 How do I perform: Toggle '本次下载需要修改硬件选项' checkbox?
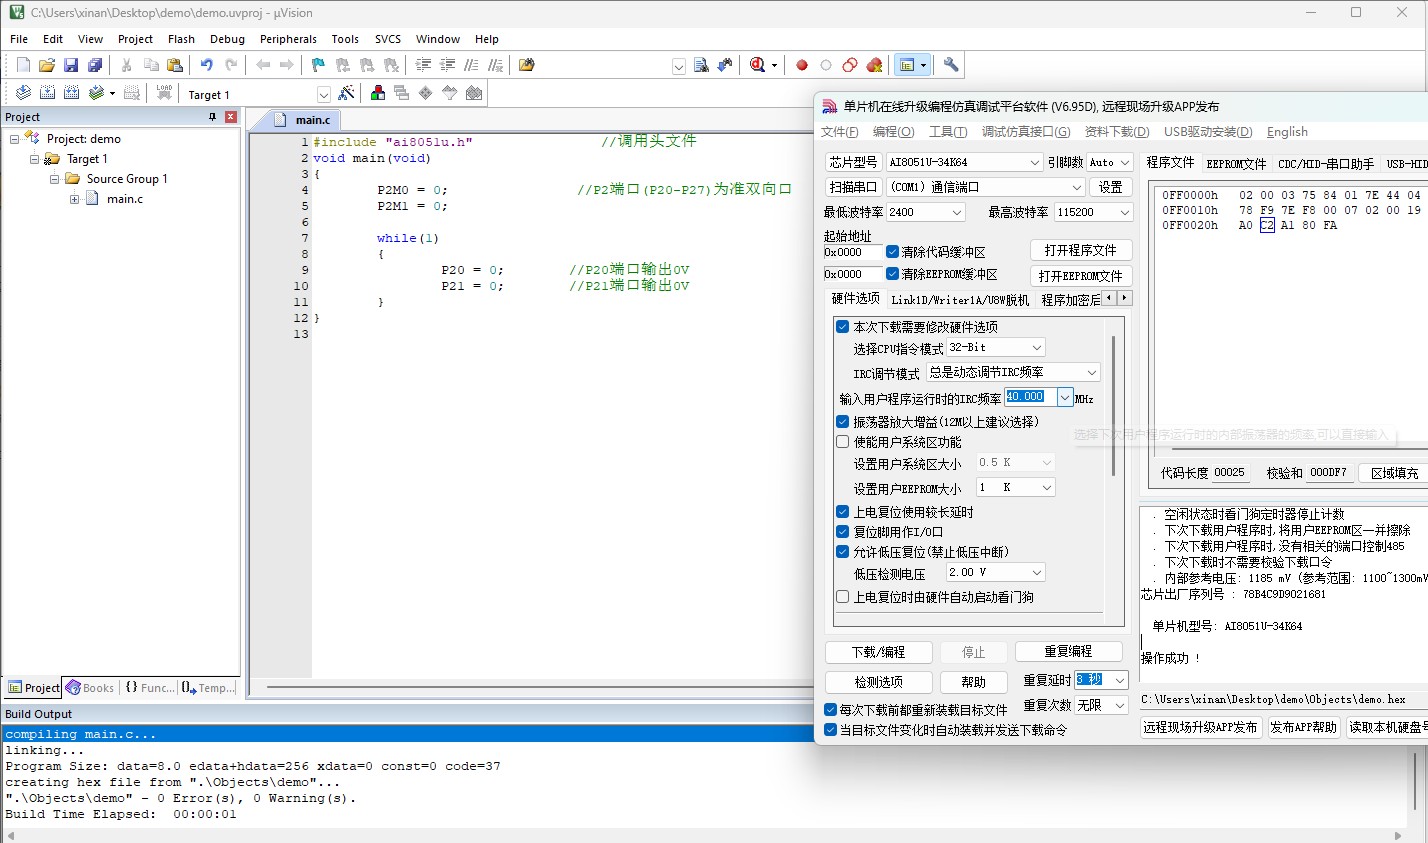coord(842,327)
